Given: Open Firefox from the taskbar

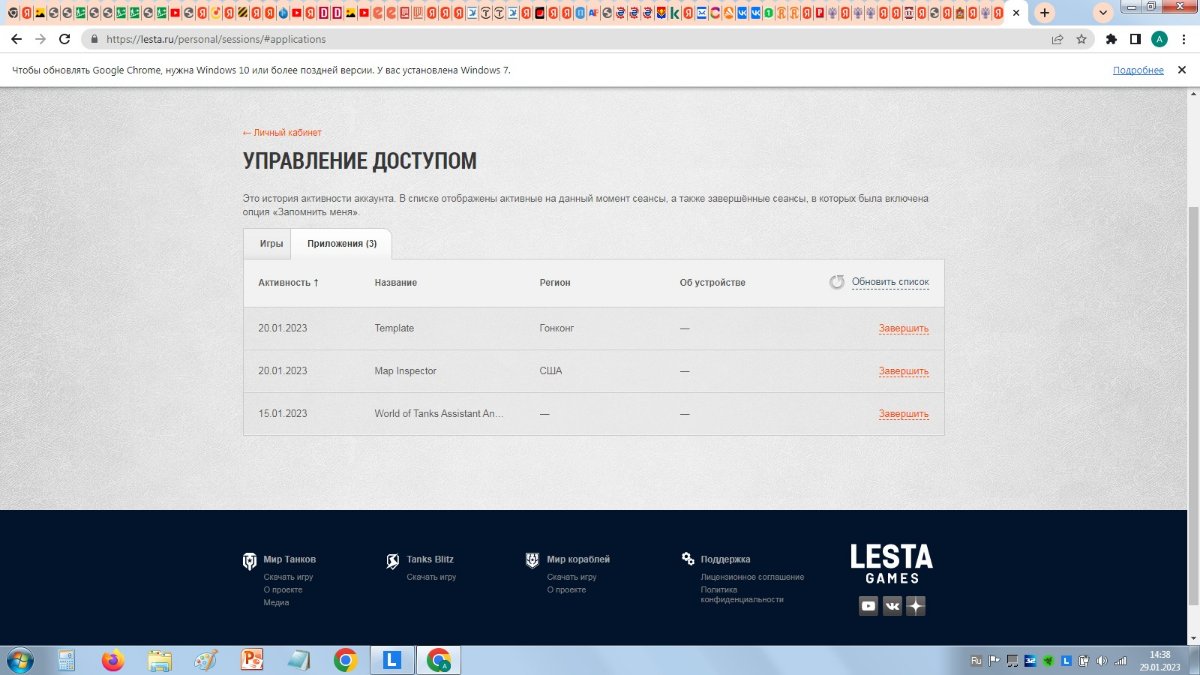Looking at the screenshot, I should pos(112,660).
